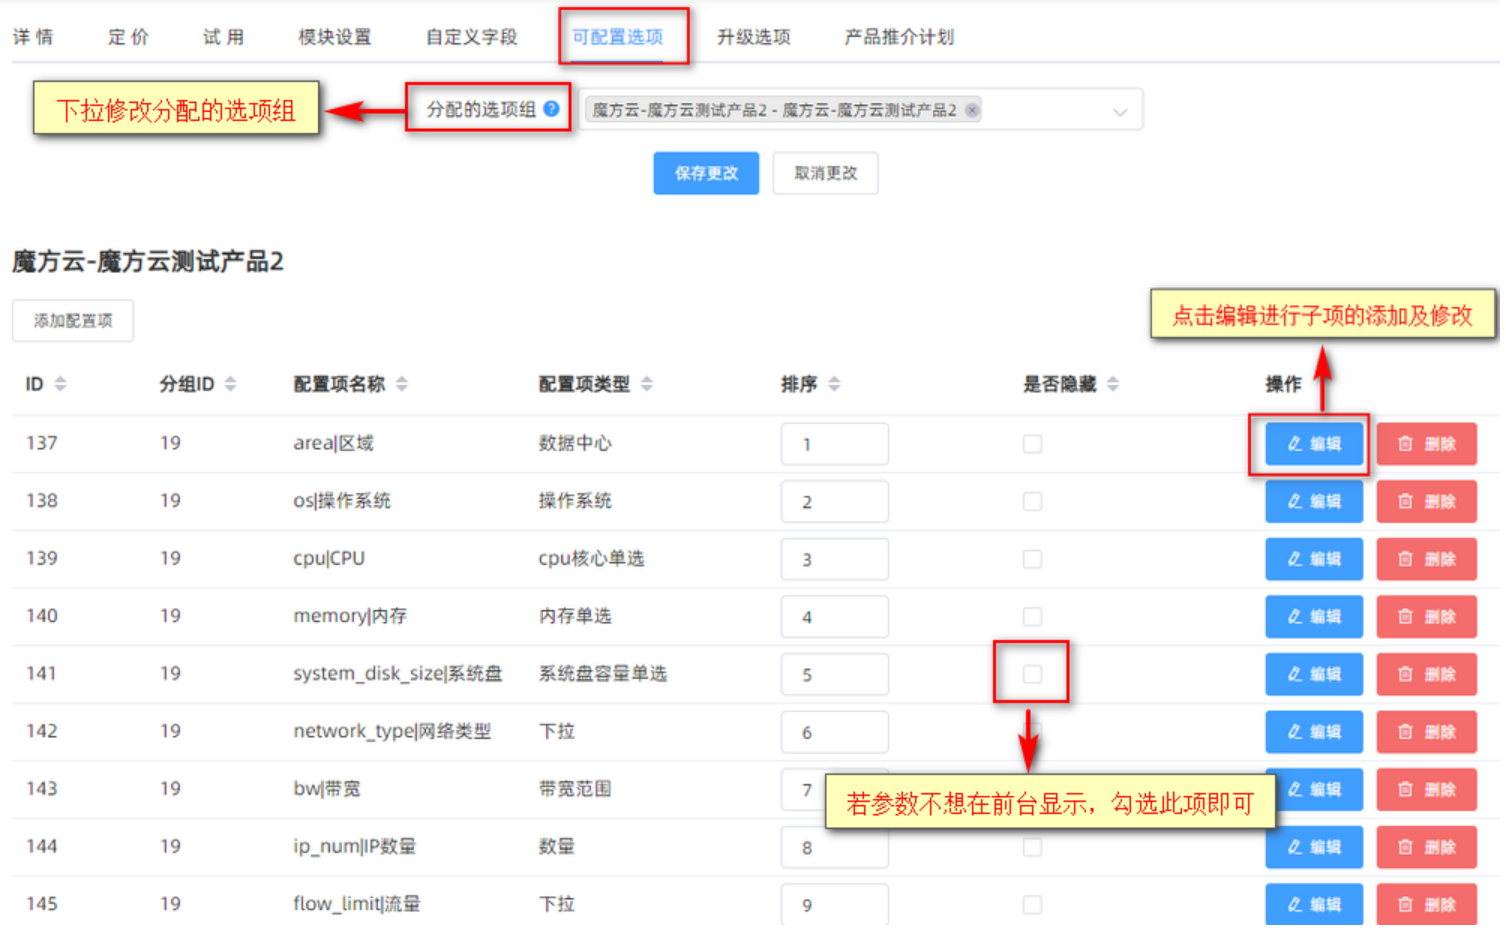This screenshot has width=1506, height=934.
Task: Toggle hide checkbox for cpu|CPU row
Action: (x=1032, y=559)
